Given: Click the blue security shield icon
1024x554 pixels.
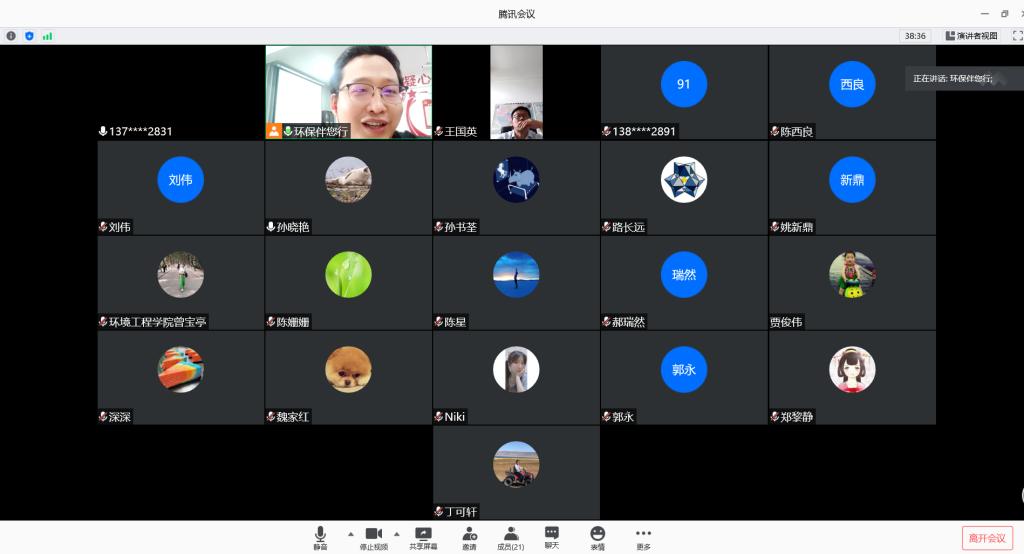Looking at the screenshot, I should coord(29,36).
